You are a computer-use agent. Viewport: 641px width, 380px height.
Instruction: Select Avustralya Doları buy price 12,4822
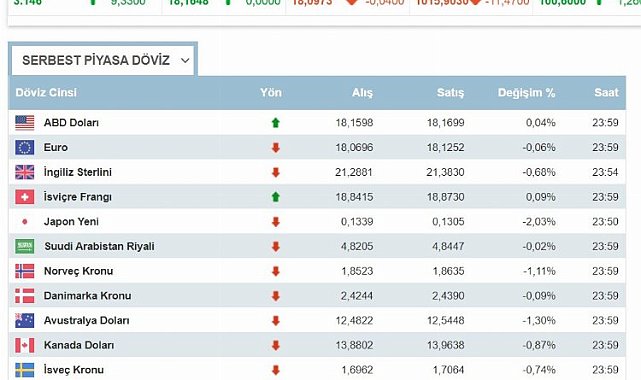[x=354, y=321]
